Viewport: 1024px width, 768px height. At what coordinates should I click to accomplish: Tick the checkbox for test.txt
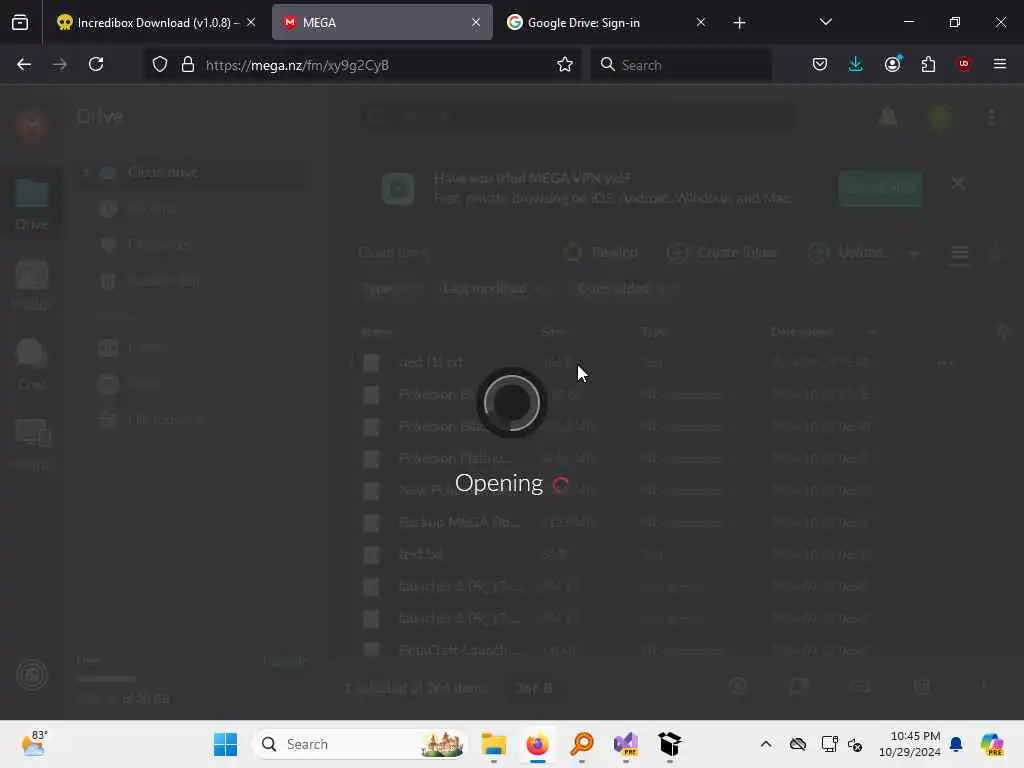371,555
